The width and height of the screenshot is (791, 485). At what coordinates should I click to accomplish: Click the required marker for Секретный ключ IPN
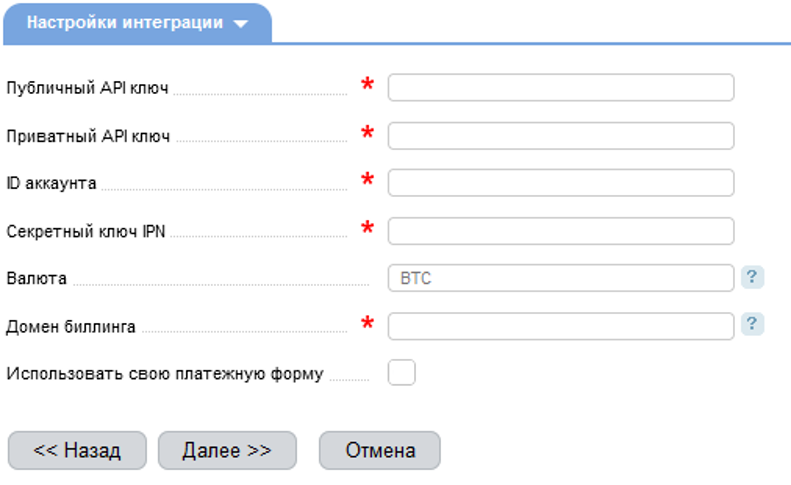coord(367,229)
